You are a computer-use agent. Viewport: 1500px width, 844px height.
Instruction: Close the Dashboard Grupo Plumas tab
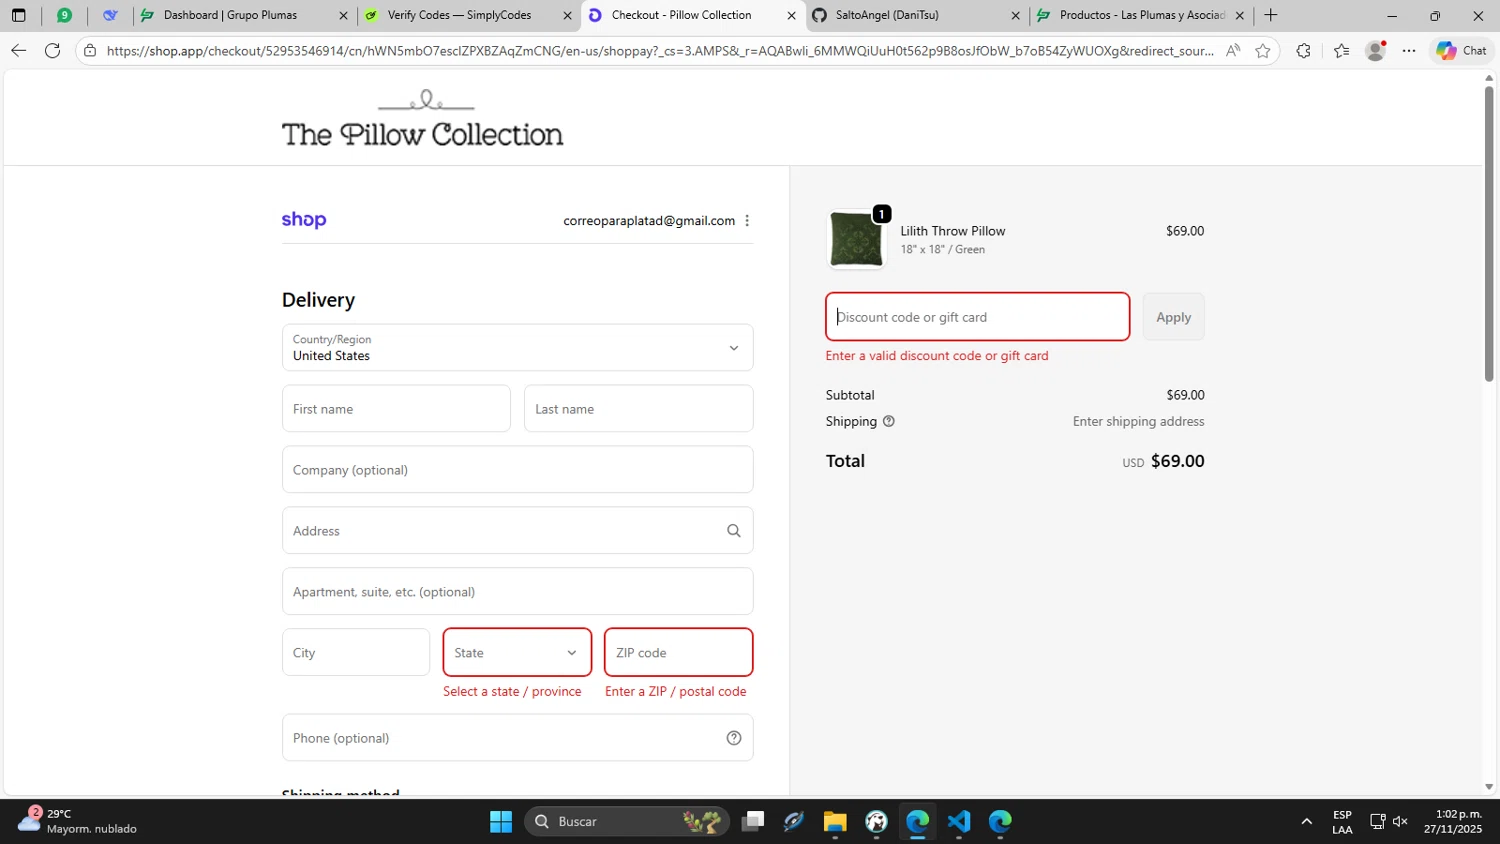pyautogui.click(x=343, y=16)
